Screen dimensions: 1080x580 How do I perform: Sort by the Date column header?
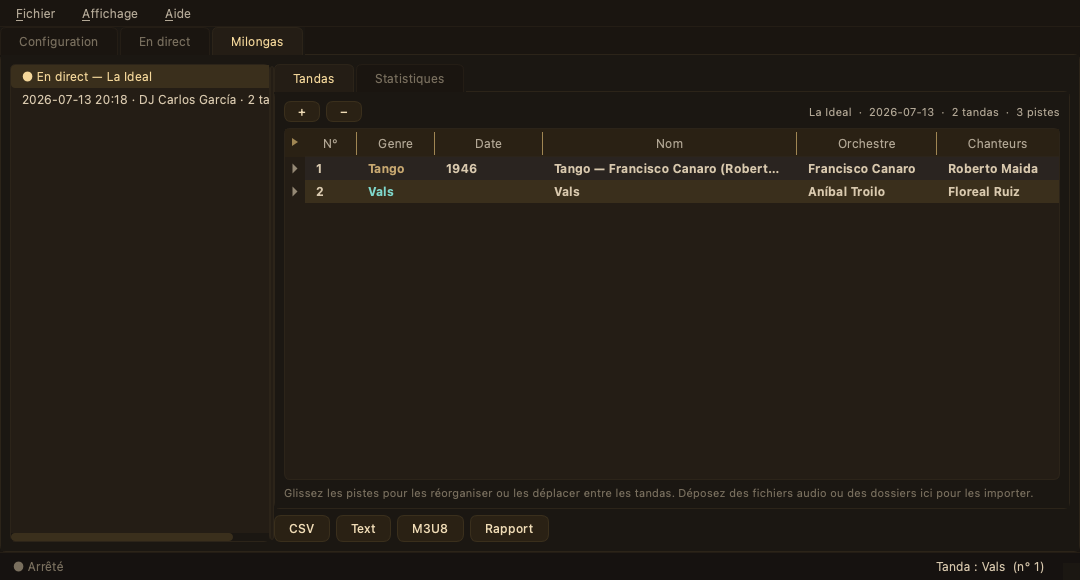click(x=488, y=143)
